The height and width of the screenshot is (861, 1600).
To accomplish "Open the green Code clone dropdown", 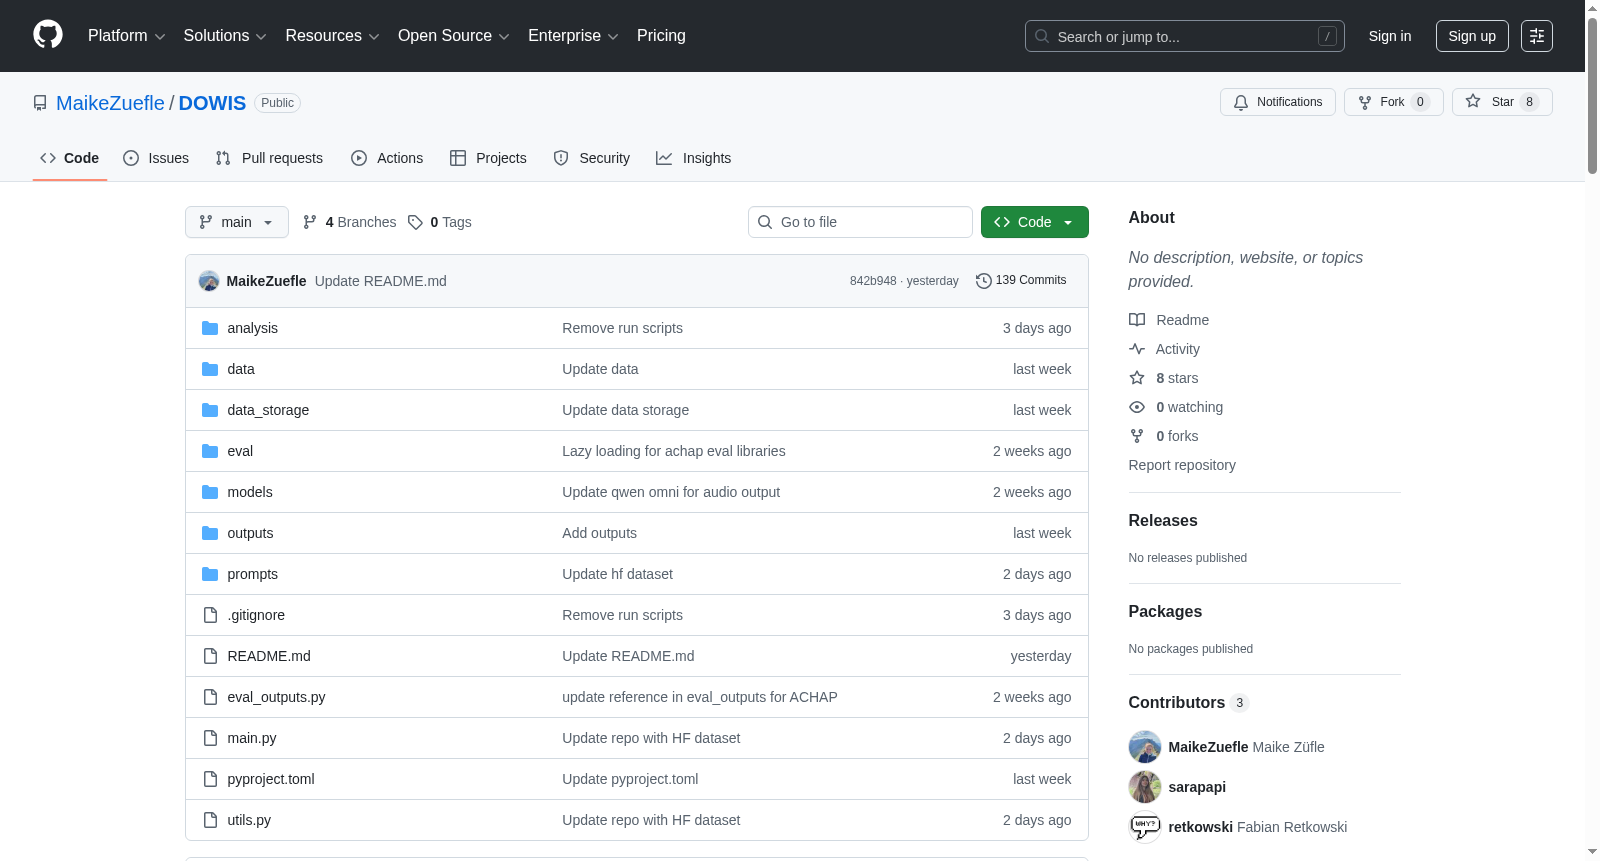I will click(x=1035, y=222).
